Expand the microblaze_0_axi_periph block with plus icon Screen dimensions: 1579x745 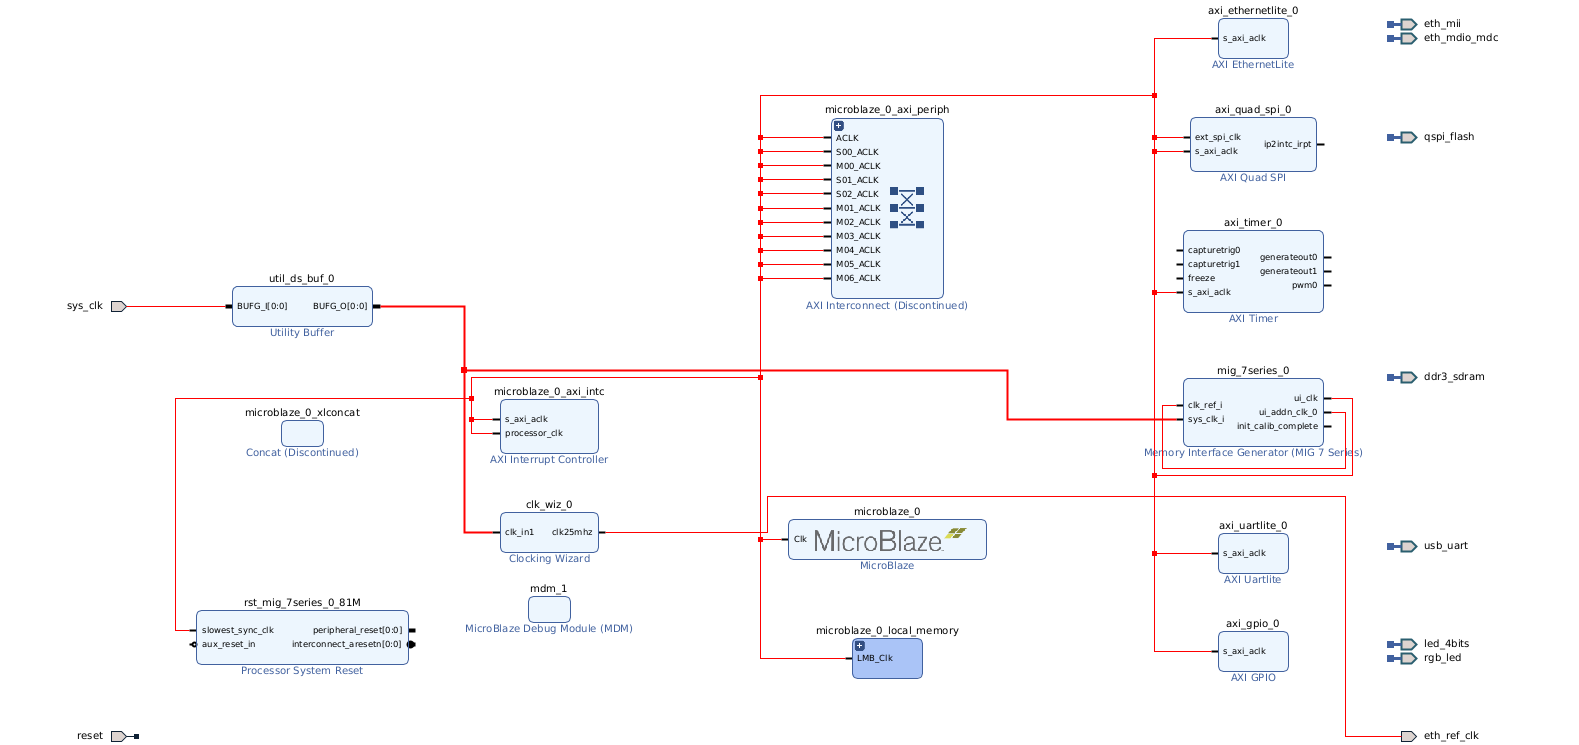839,126
